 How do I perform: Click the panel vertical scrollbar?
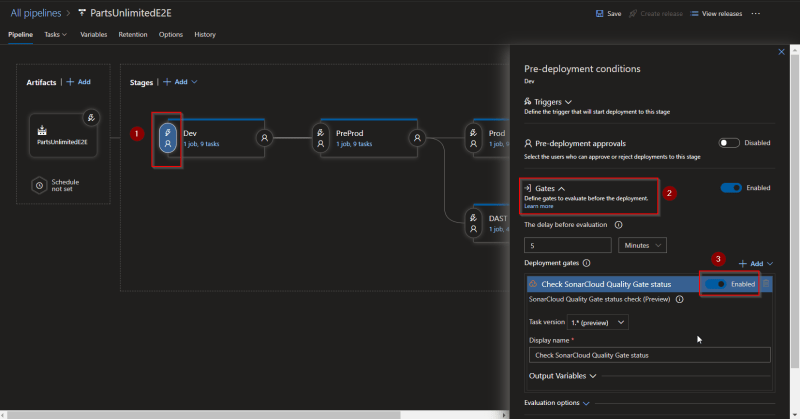[x=794, y=210]
